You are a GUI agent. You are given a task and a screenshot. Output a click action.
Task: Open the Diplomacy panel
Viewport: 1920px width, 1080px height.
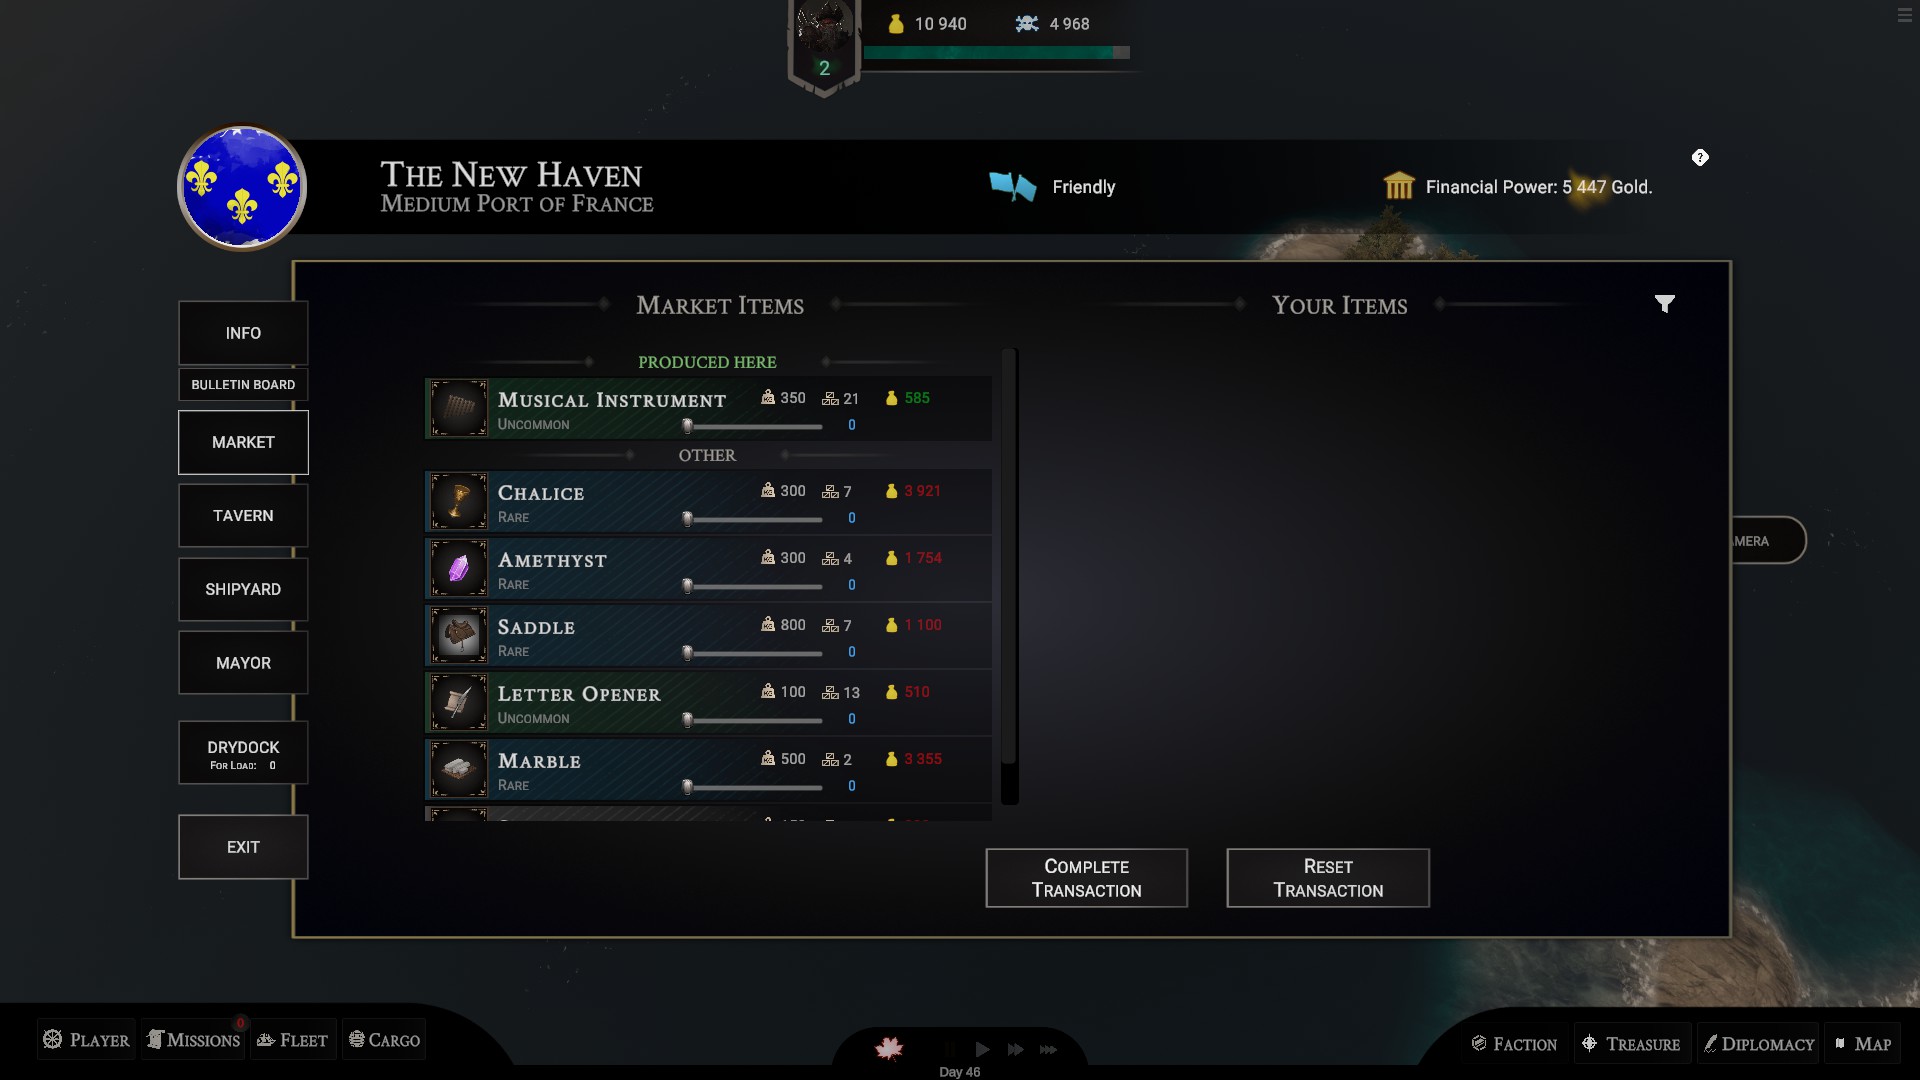[1758, 1044]
